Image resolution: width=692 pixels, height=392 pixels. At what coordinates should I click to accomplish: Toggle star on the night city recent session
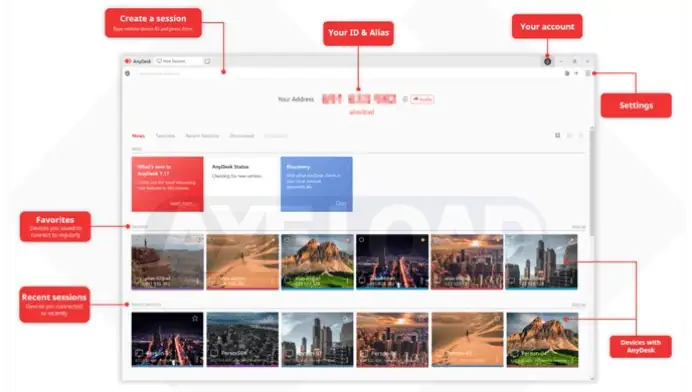(195, 318)
